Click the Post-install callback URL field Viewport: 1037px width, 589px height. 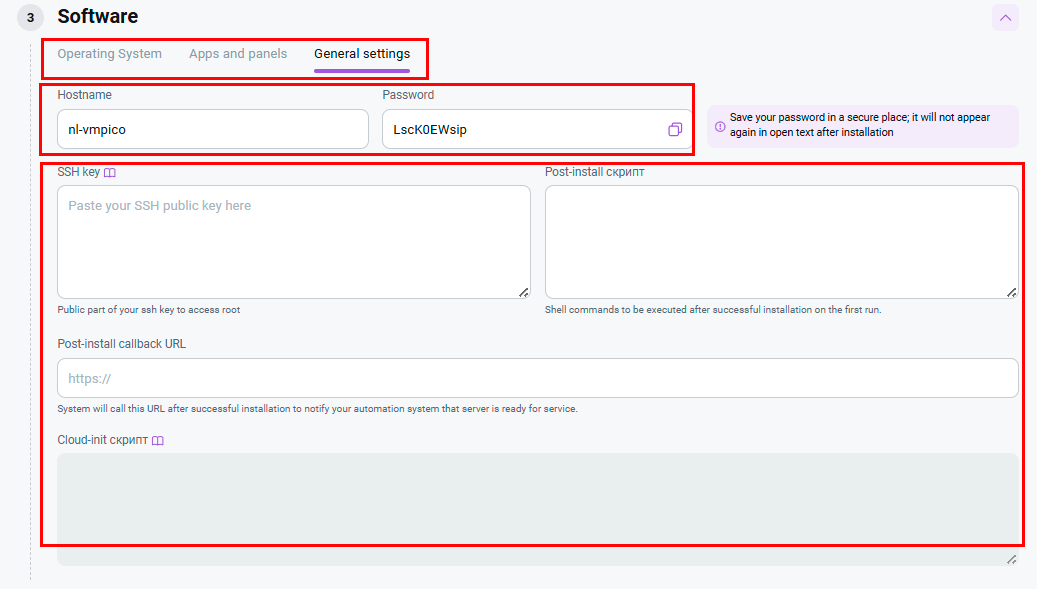click(538, 378)
